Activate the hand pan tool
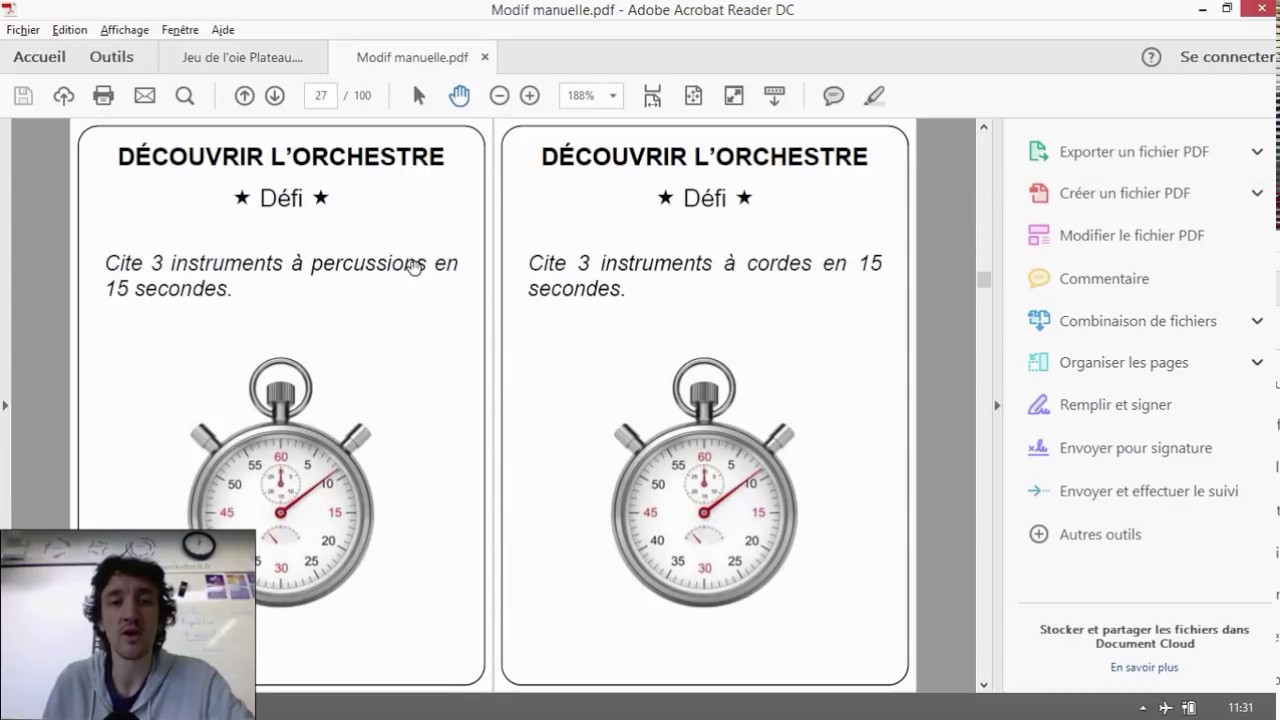This screenshot has height=720, width=1280. coord(459,96)
